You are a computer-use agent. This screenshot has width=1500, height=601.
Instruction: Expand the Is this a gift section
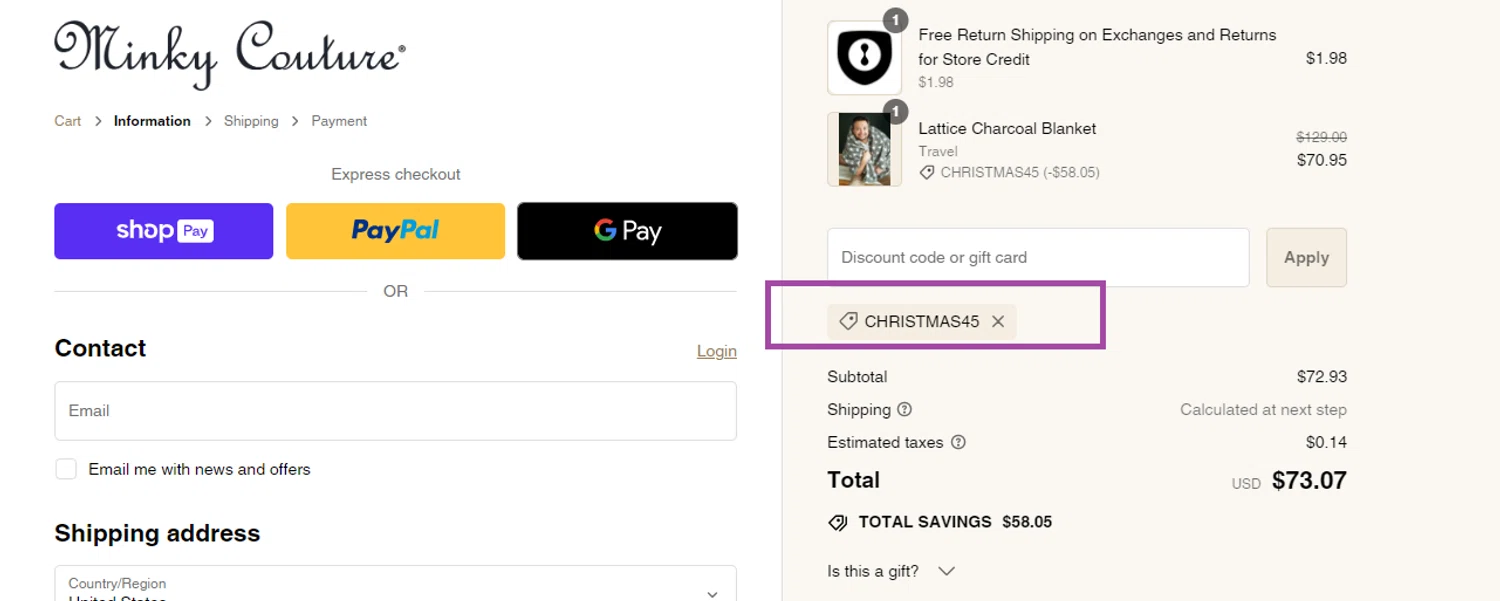pyautogui.click(x=946, y=571)
